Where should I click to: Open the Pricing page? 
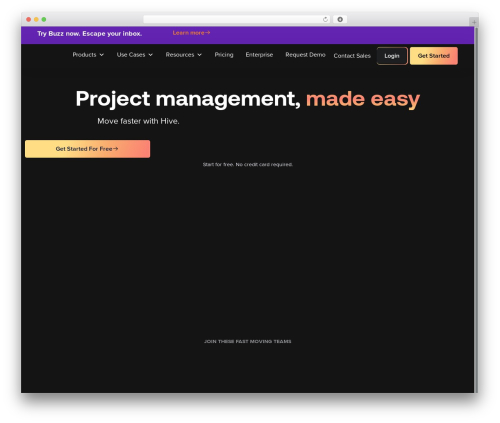click(224, 55)
